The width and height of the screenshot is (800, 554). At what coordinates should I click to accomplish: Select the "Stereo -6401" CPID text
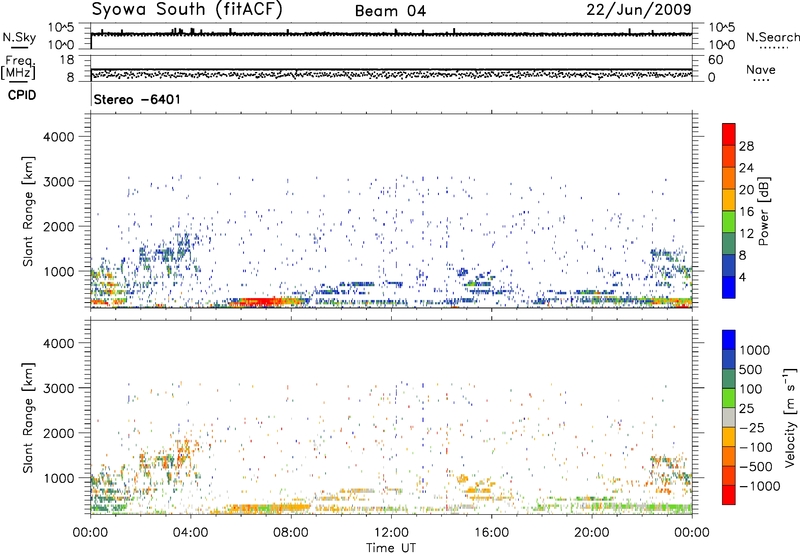(x=137, y=99)
